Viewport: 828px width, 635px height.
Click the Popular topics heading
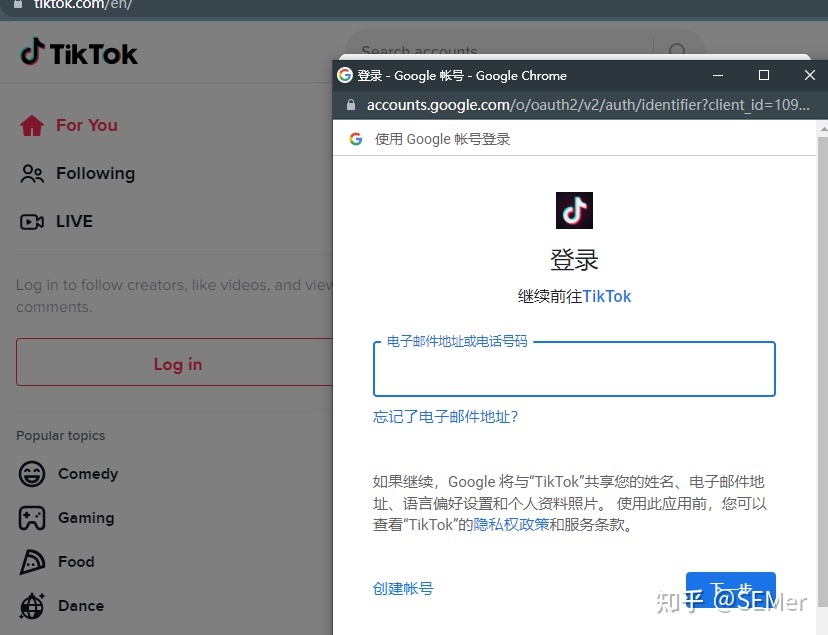[x=61, y=435]
